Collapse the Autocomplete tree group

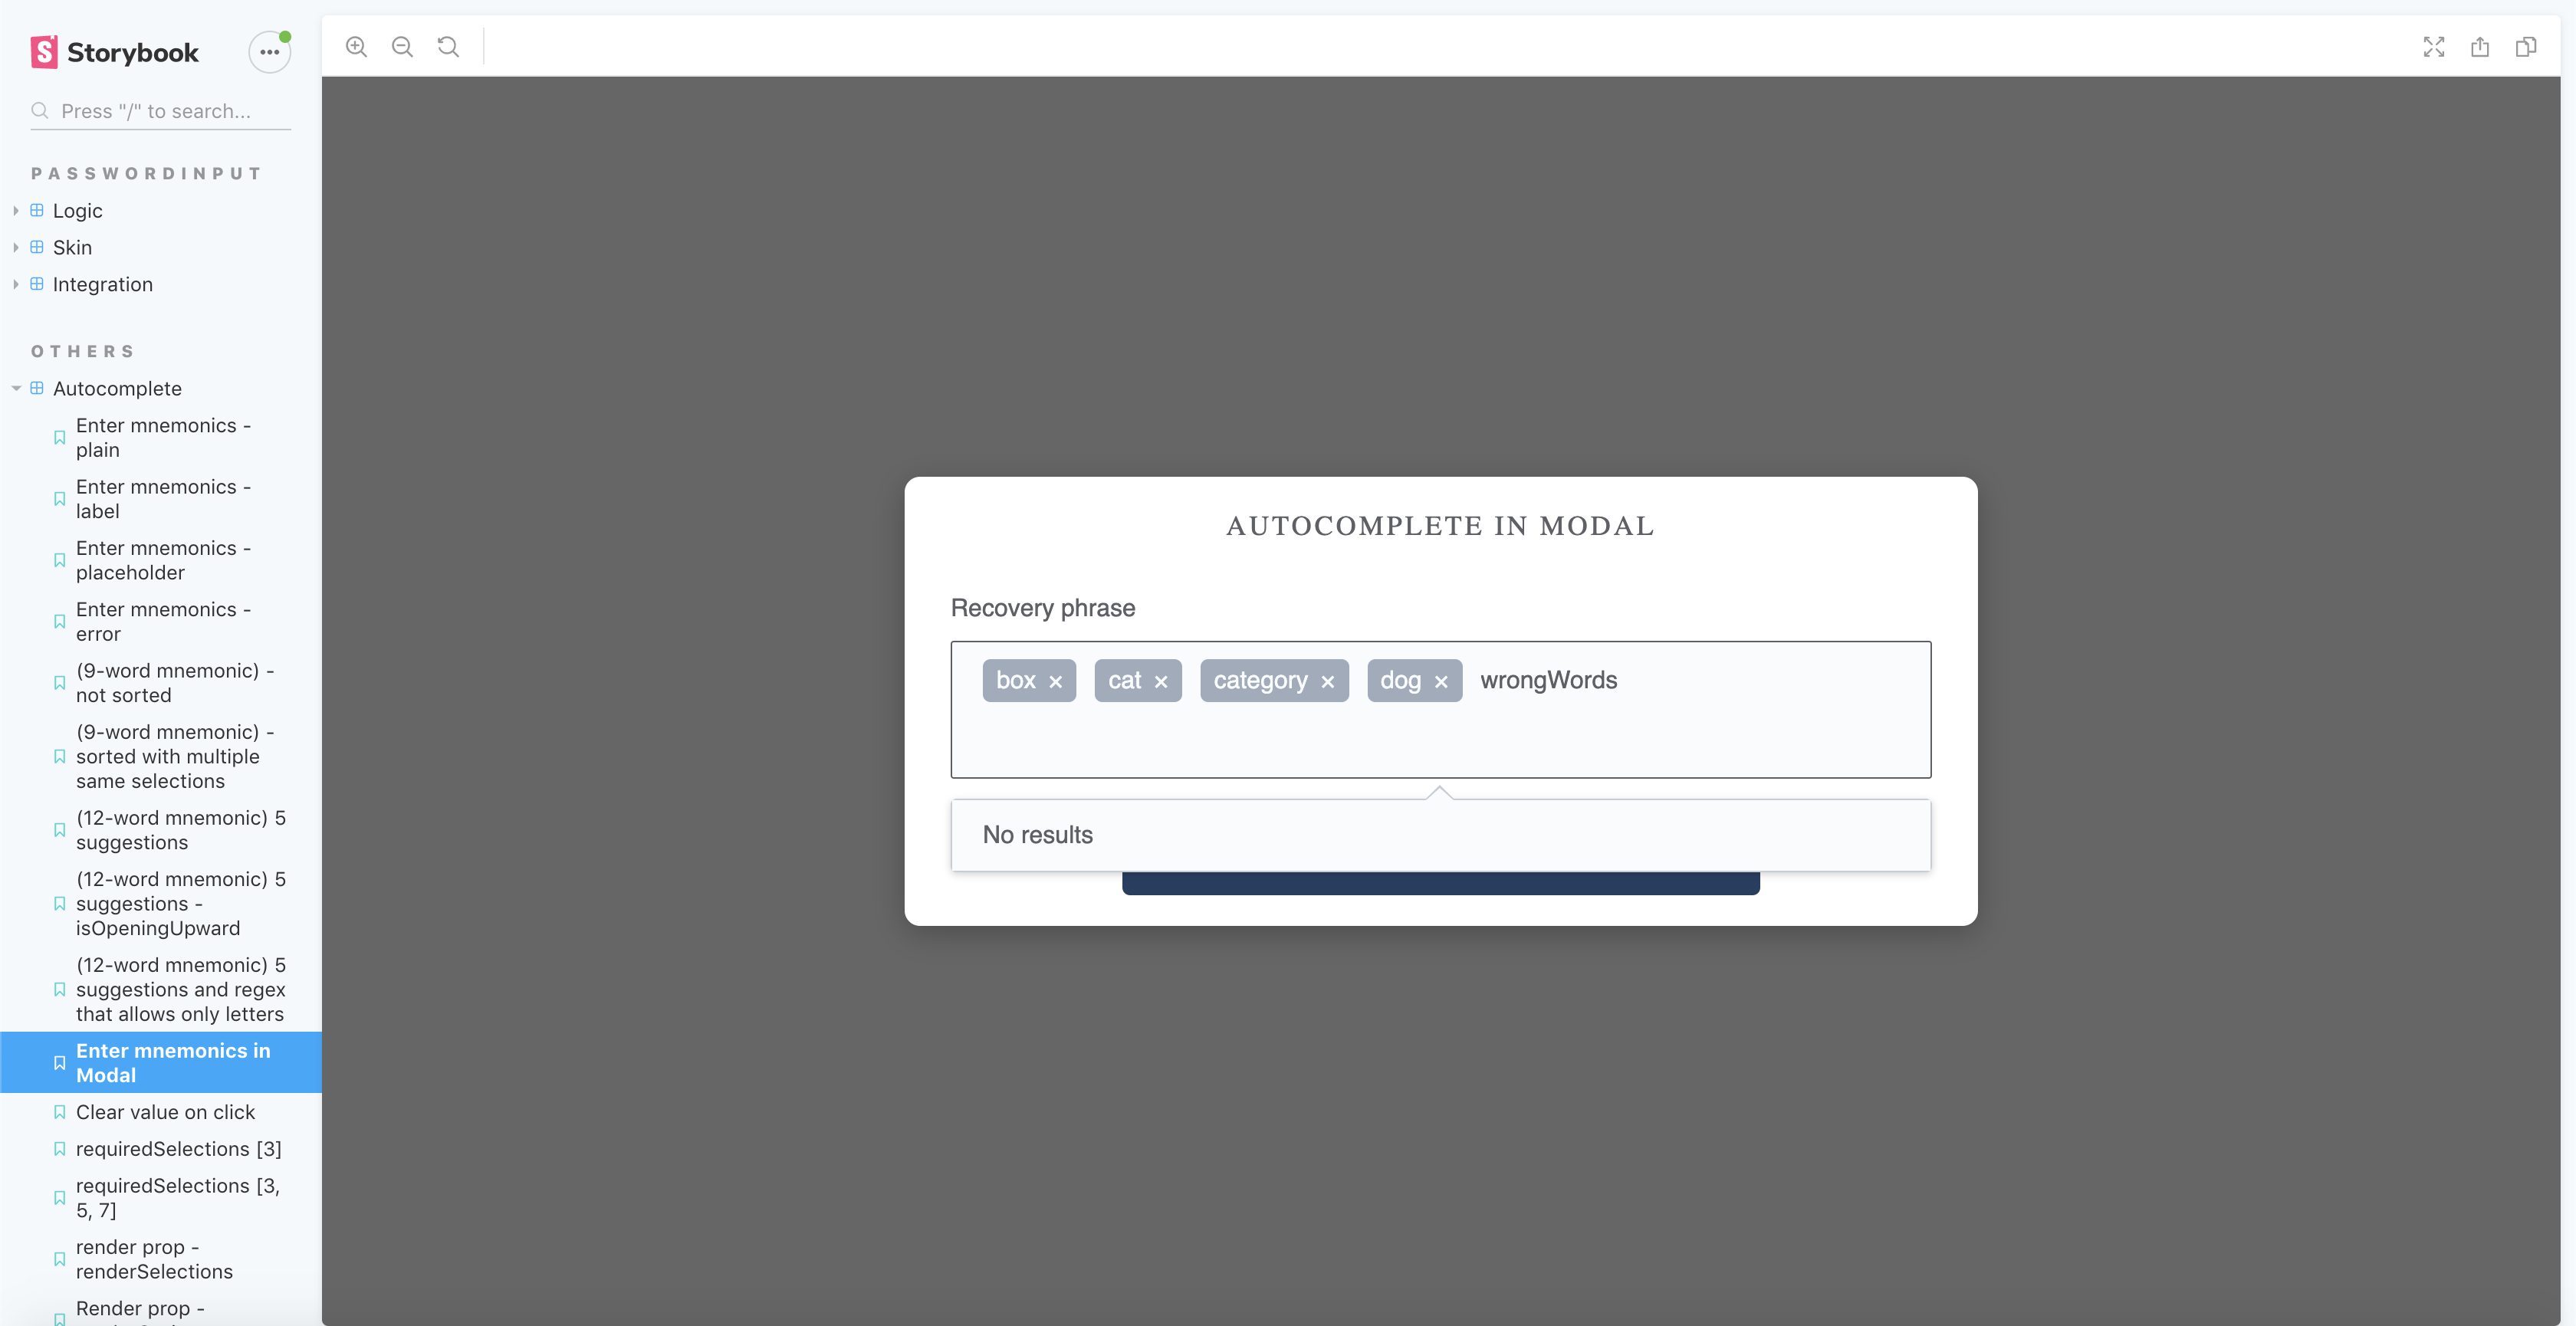click(x=116, y=389)
